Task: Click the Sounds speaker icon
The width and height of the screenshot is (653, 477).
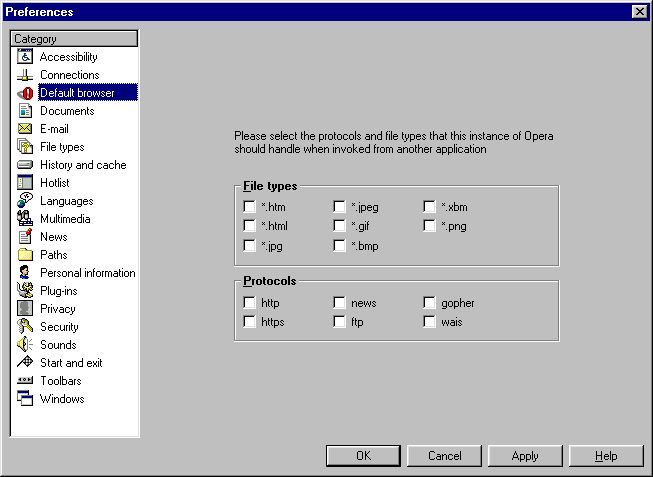Action: 25,345
